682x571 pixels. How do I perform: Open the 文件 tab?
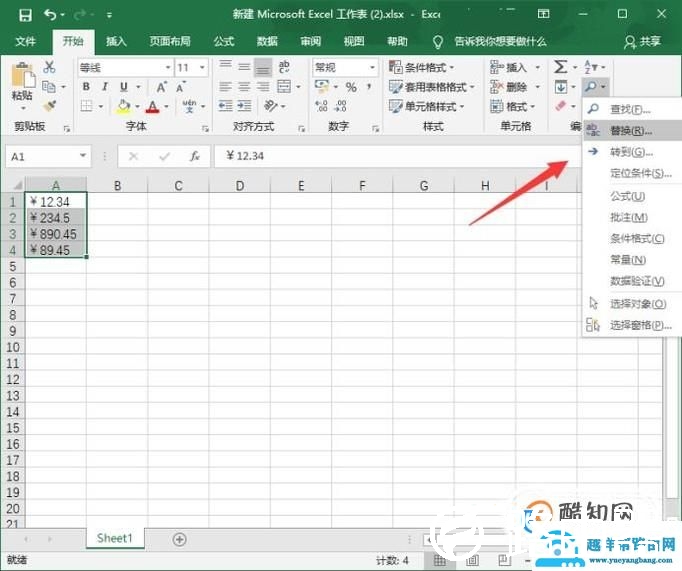25,41
